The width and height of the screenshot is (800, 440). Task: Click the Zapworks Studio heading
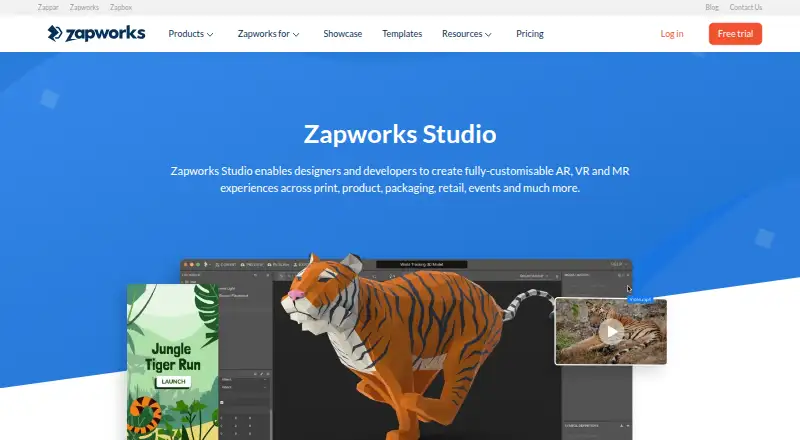tap(400, 134)
